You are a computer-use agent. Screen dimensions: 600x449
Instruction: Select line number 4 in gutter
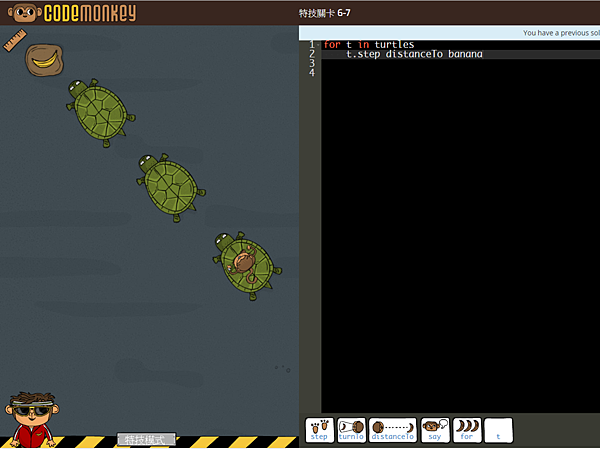point(312,73)
